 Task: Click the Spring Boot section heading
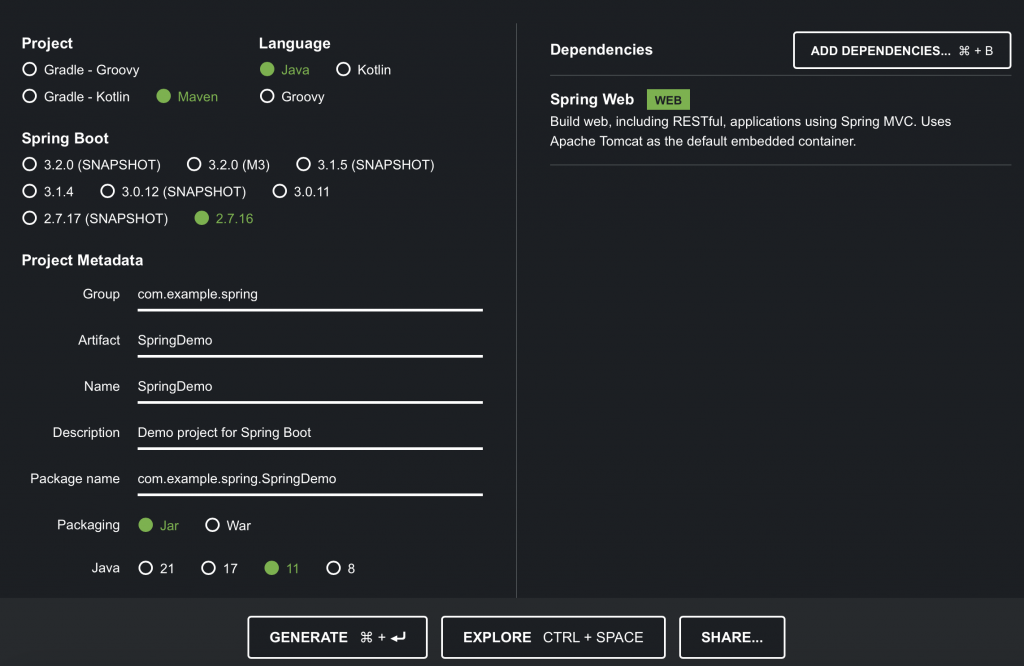[65, 138]
